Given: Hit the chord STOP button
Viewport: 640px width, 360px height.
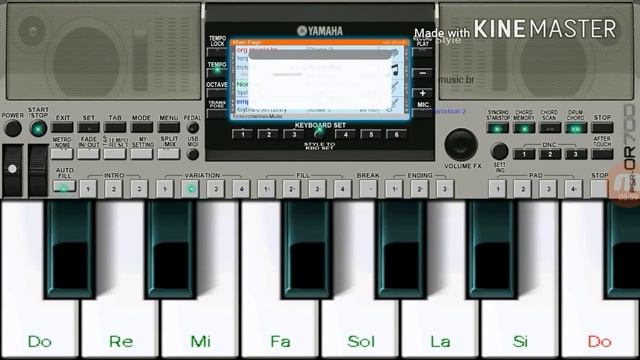Looking at the screenshot, I should pyautogui.click(x=602, y=128).
